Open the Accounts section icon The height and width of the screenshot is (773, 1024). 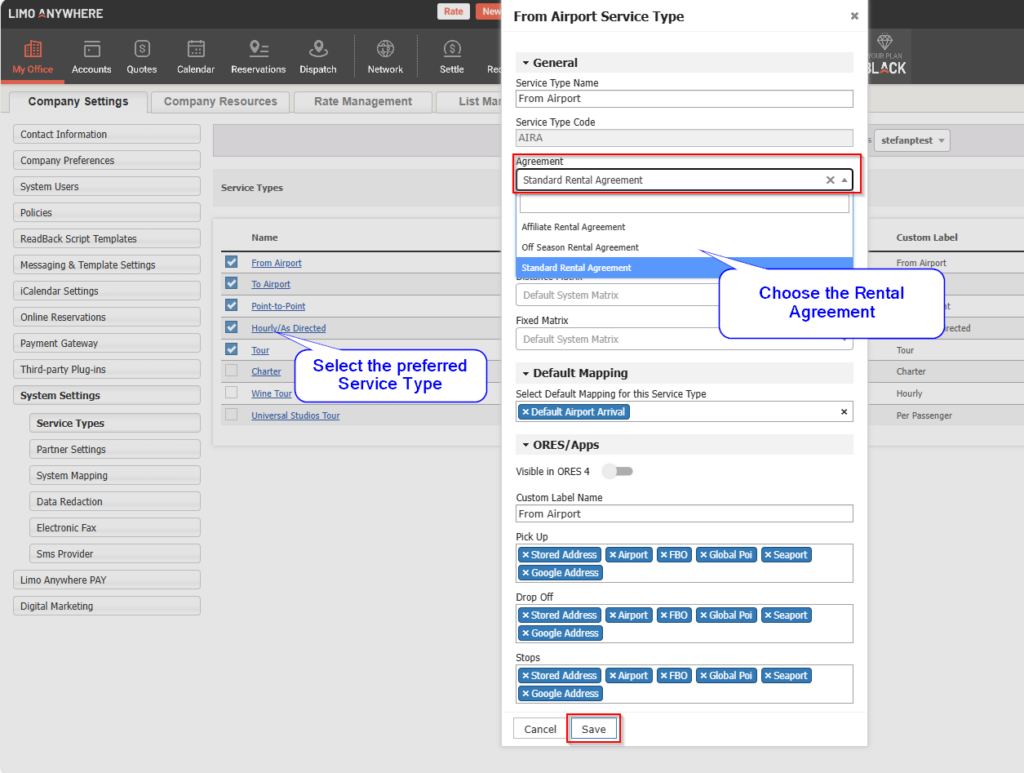pyautogui.click(x=91, y=50)
